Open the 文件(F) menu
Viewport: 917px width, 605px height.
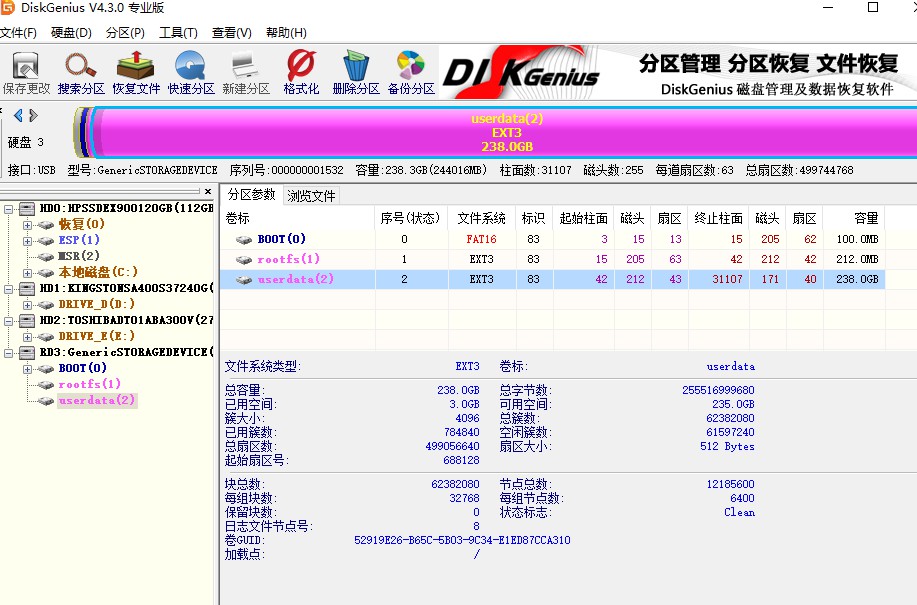pos(18,33)
